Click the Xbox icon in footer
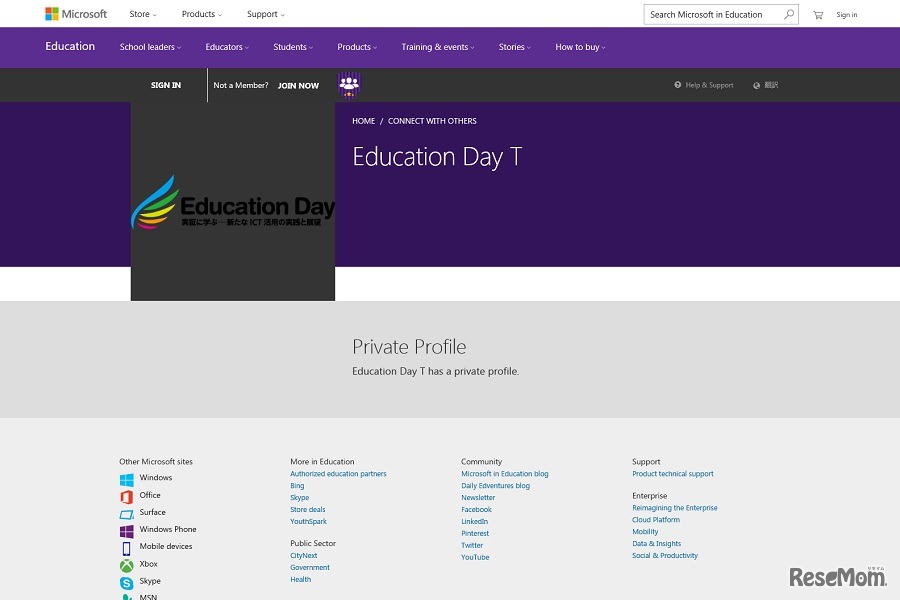This screenshot has width=900, height=600. pyautogui.click(x=127, y=565)
